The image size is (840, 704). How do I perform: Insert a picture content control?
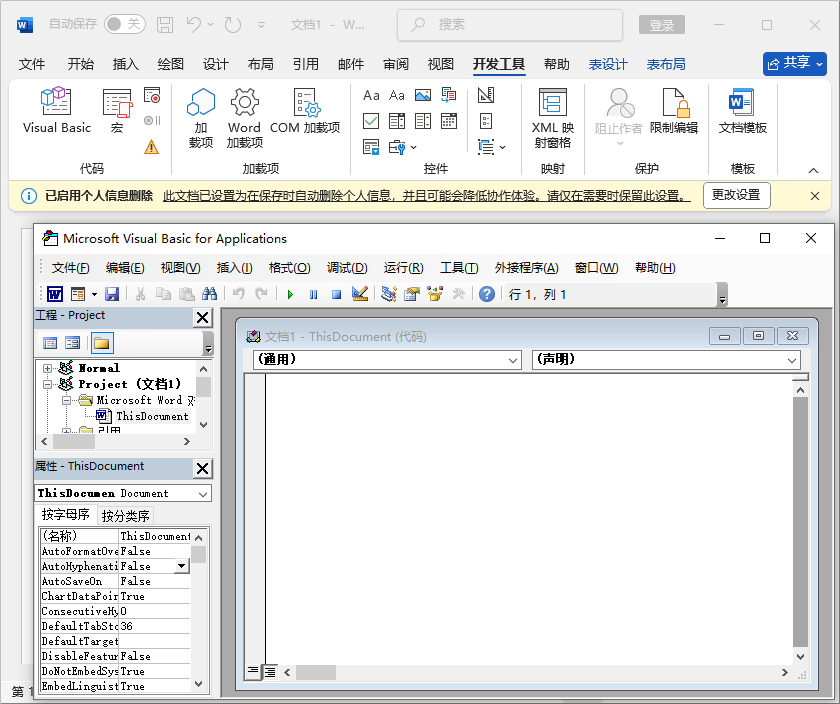coord(423,96)
